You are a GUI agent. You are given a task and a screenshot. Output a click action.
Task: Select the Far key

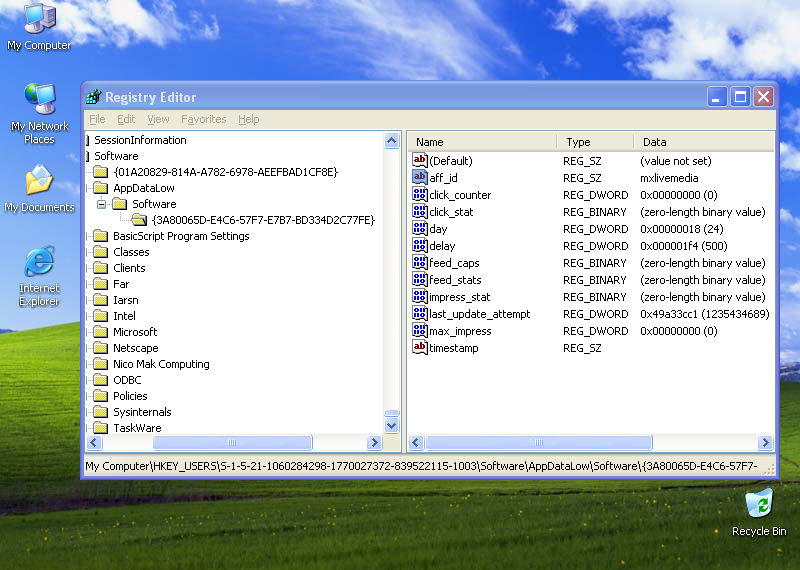point(121,284)
